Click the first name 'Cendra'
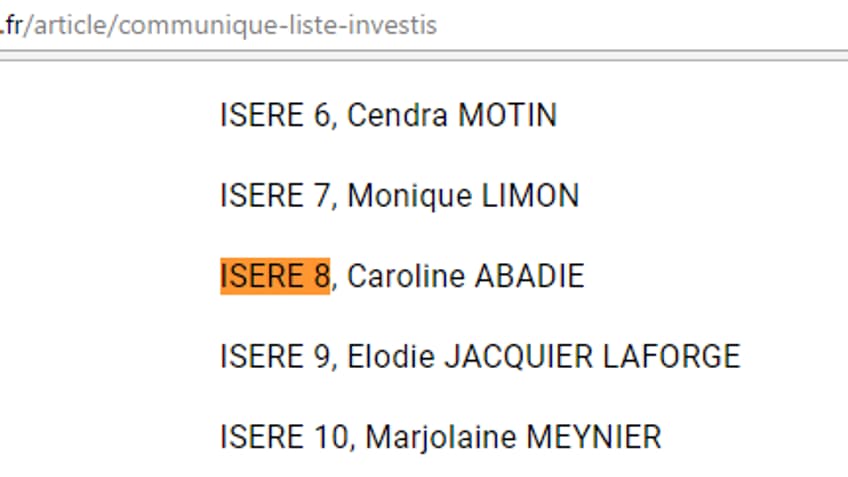 coord(398,115)
